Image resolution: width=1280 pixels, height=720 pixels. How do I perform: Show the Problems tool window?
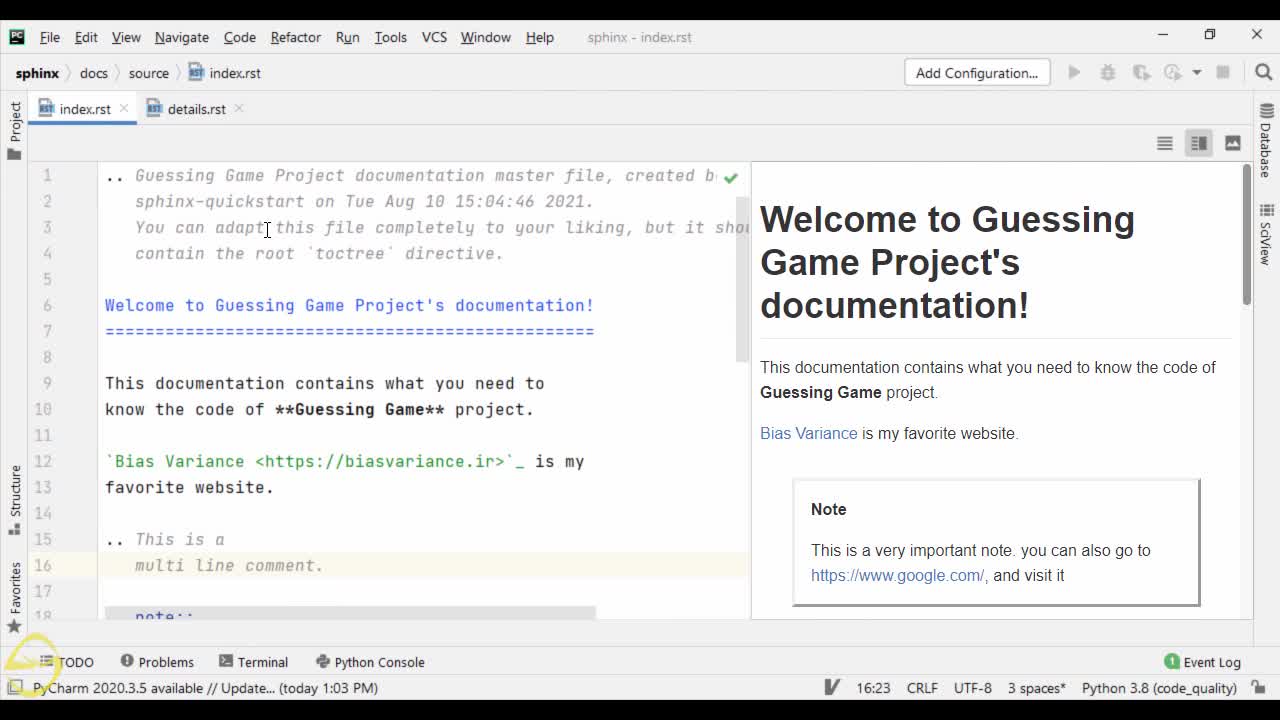click(x=157, y=662)
